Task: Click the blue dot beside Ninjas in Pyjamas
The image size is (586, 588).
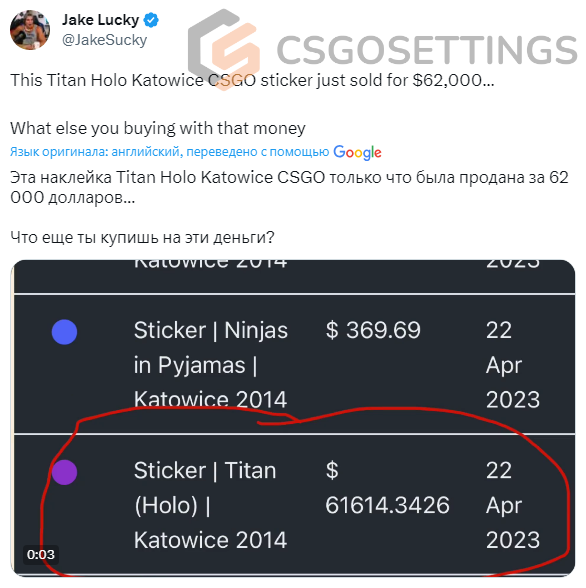Action: [x=64, y=332]
